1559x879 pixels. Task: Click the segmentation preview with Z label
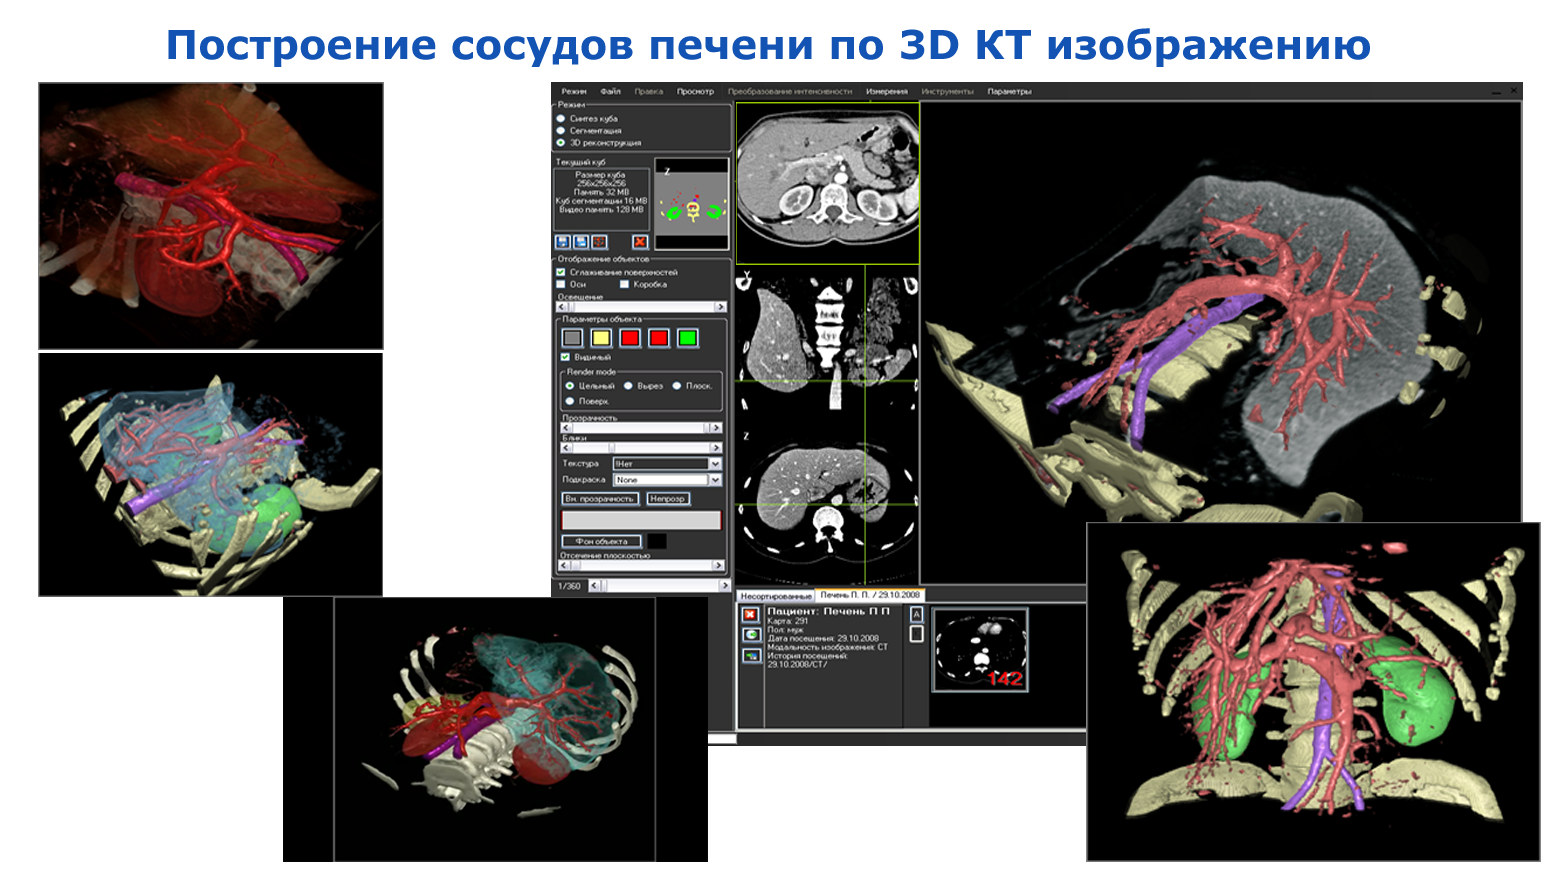point(692,204)
